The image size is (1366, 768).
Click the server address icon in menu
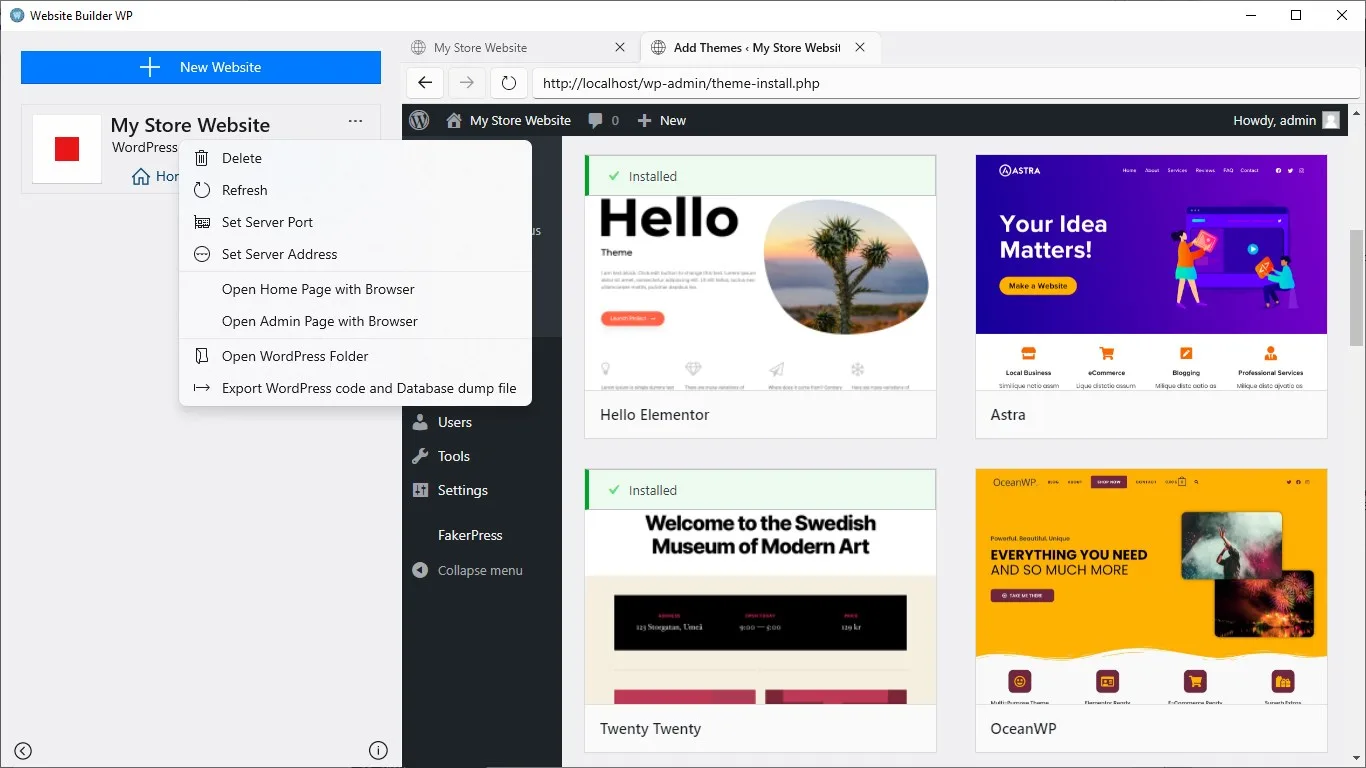202,254
